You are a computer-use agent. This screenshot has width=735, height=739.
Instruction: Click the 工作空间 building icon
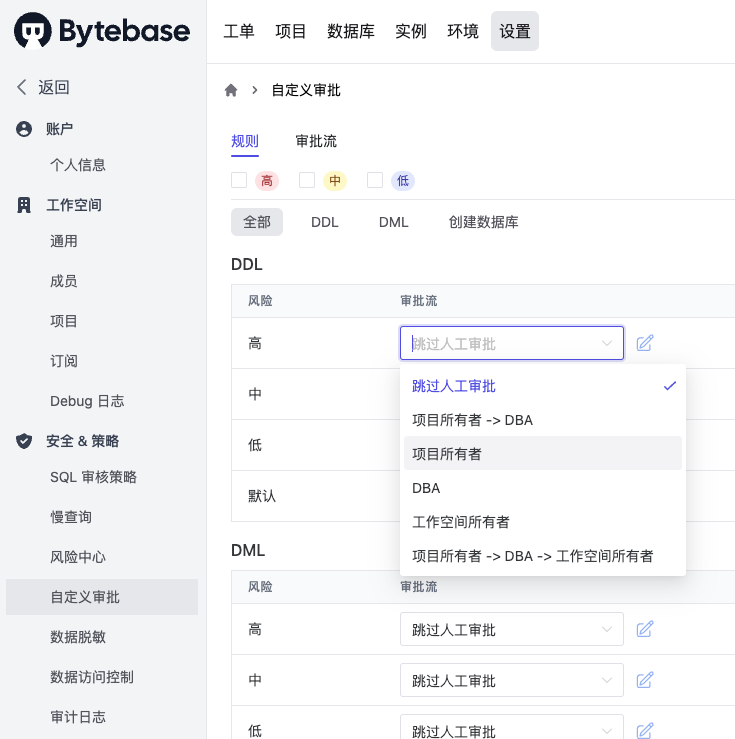click(x=24, y=205)
